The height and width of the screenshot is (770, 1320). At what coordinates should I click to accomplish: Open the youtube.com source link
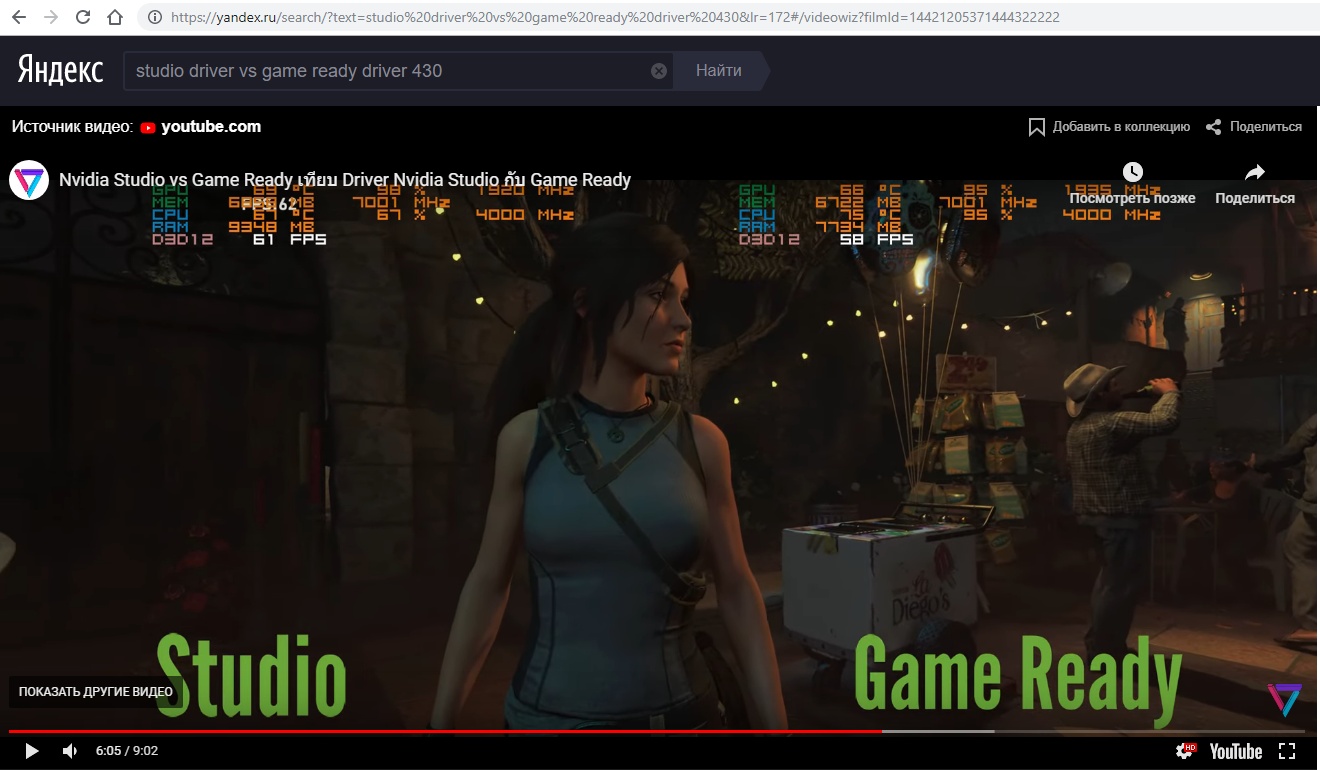point(211,127)
